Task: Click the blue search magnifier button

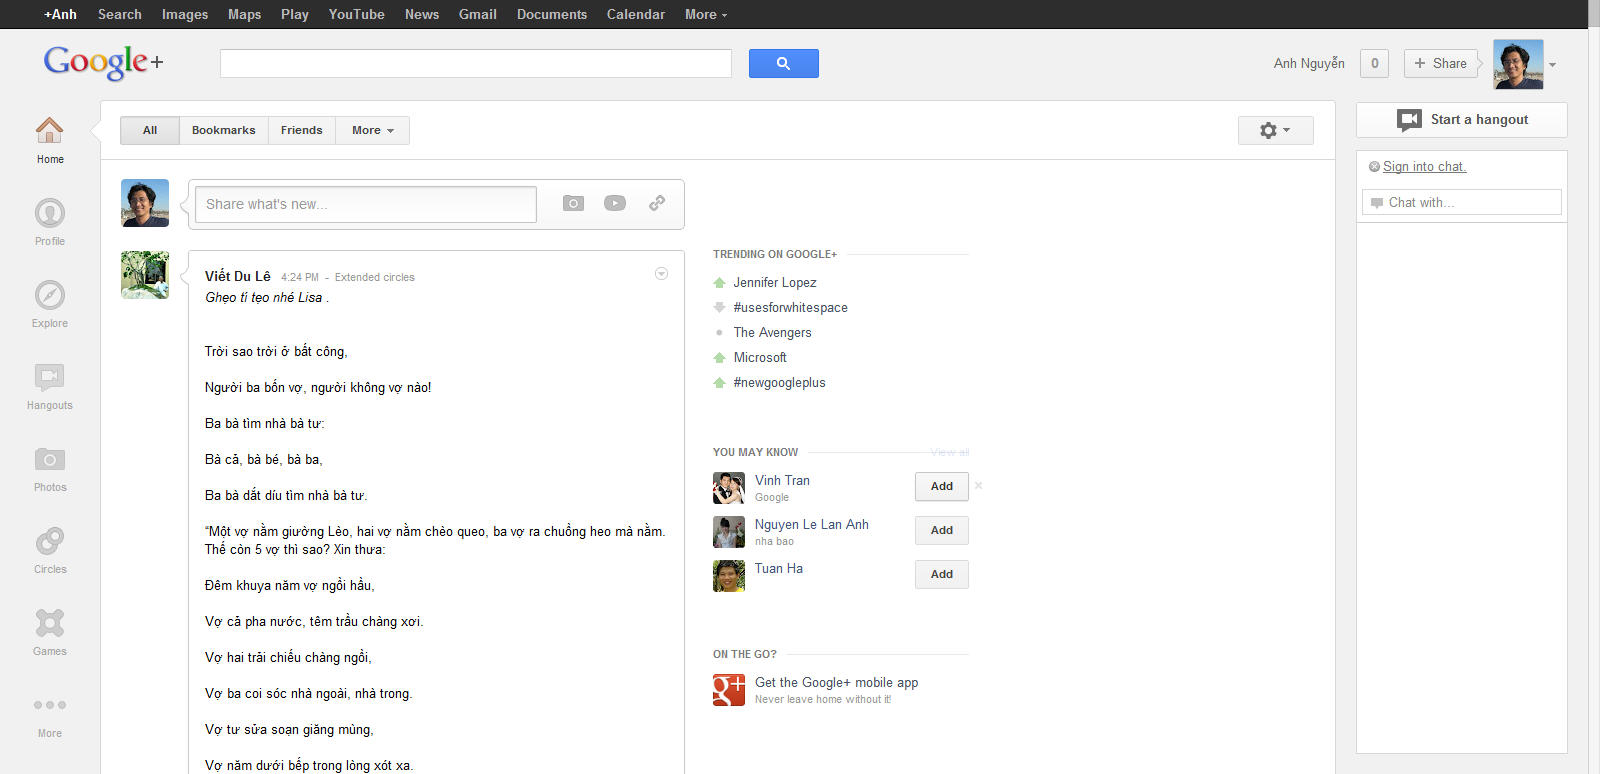Action: click(x=784, y=63)
